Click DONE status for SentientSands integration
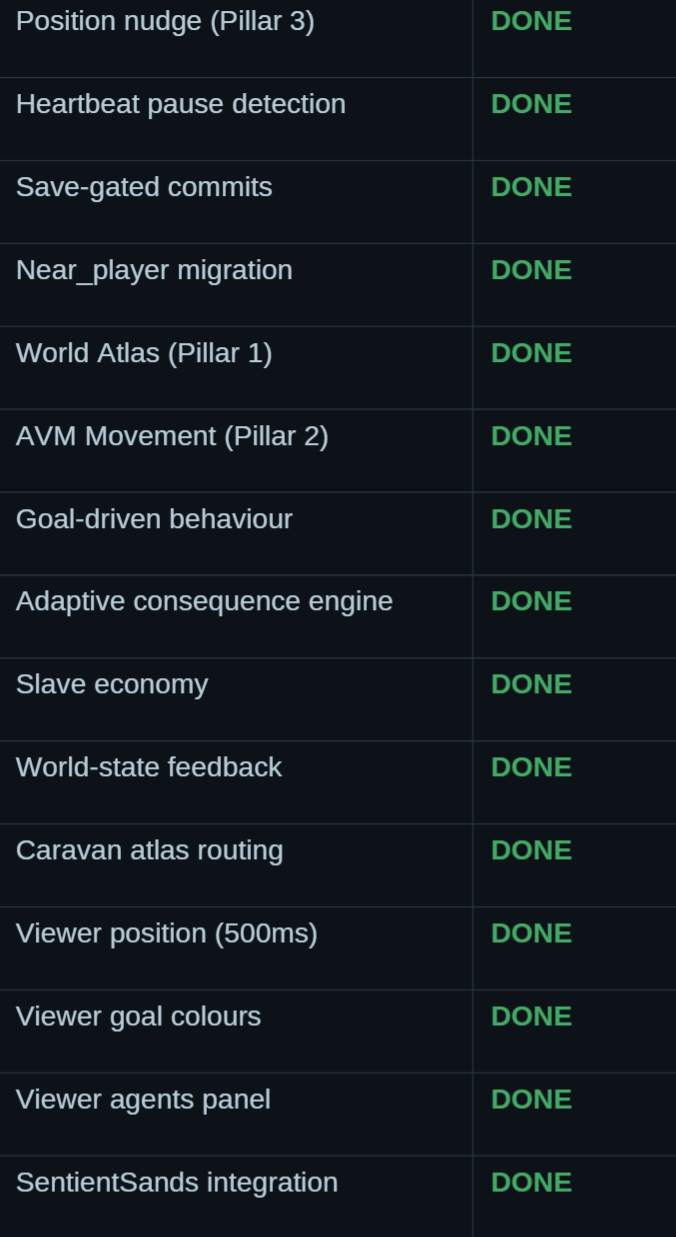 531,1182
